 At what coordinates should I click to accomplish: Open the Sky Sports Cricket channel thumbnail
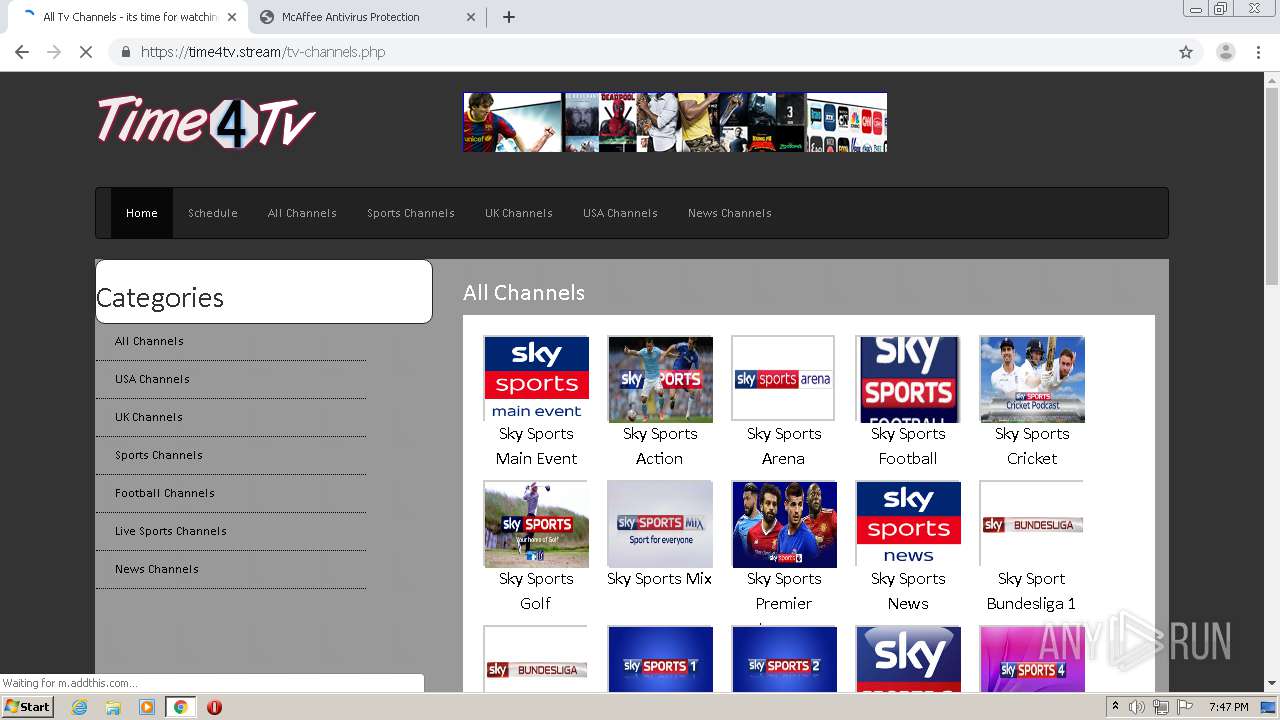(x=1032, y=379)
